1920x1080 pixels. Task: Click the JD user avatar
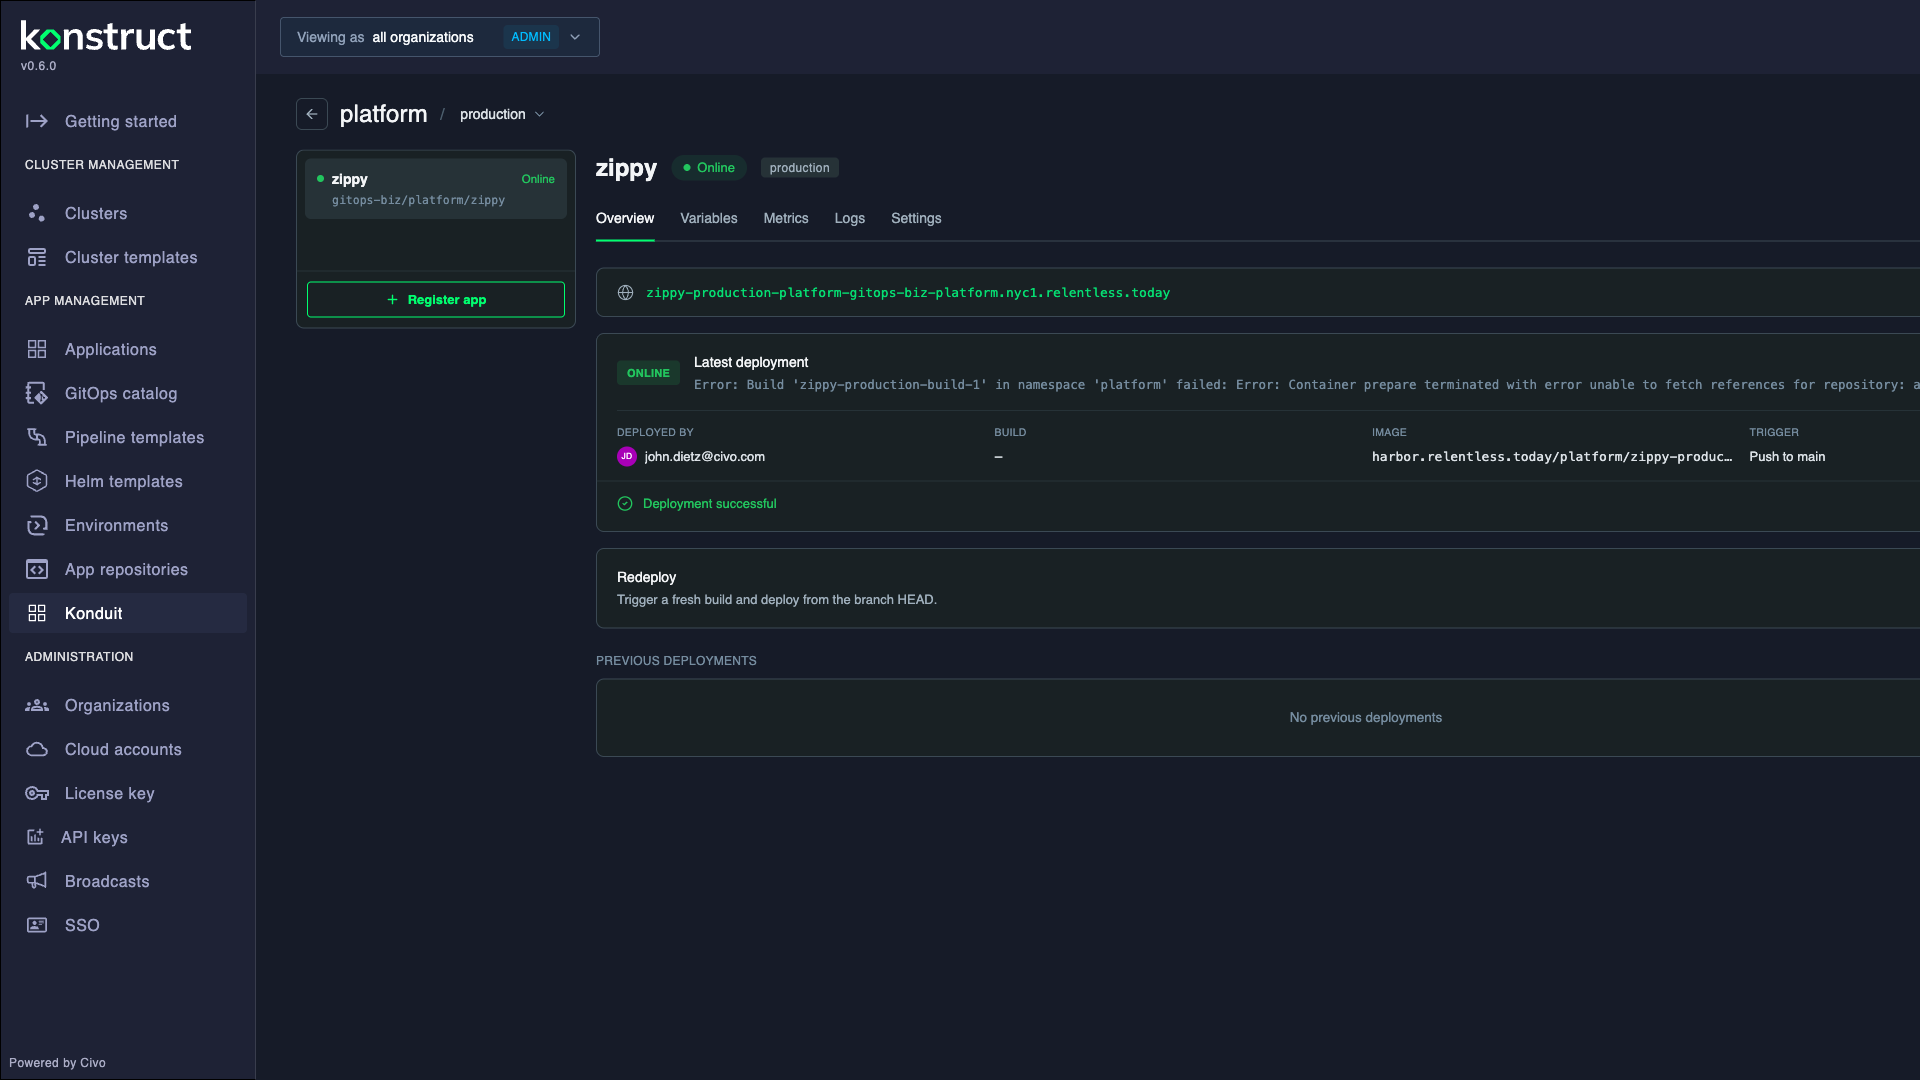627,456
